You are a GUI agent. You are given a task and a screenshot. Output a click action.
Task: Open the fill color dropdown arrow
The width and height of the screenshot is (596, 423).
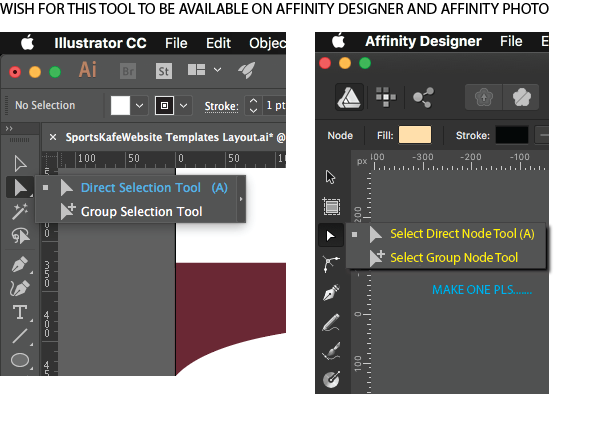click(x=139, y=106)
